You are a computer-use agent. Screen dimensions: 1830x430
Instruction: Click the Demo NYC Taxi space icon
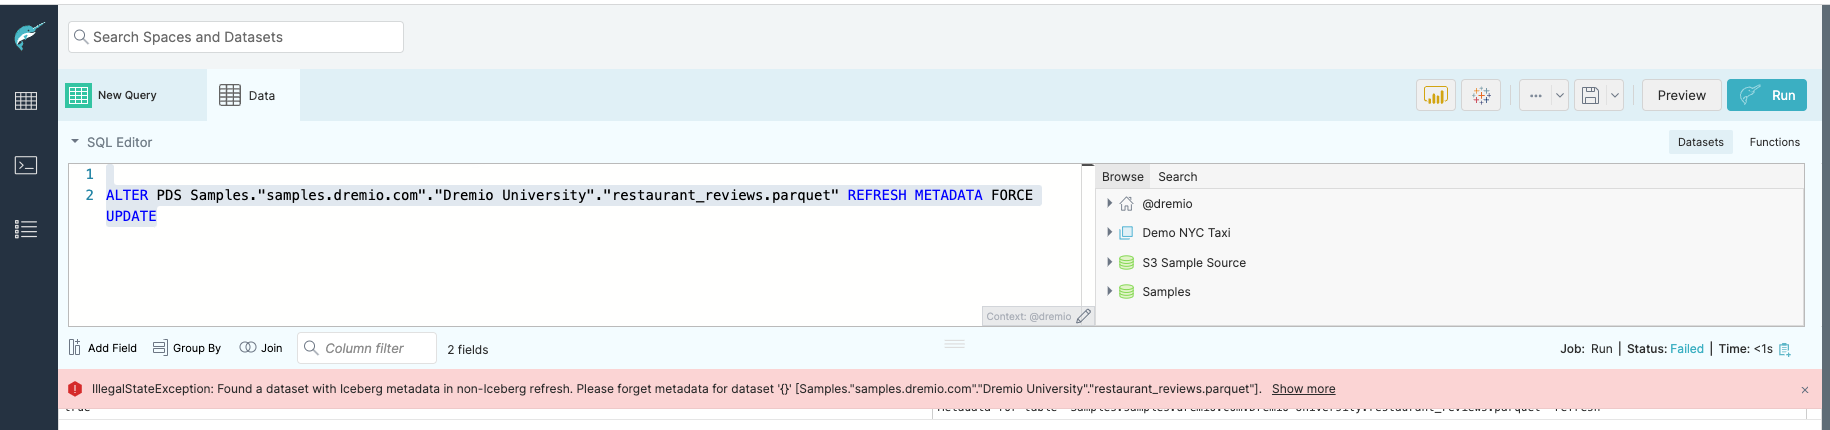click(x=1126, y=233)
